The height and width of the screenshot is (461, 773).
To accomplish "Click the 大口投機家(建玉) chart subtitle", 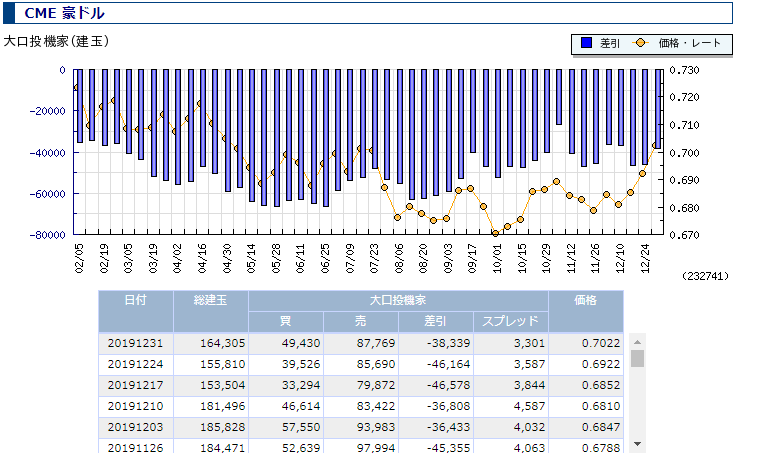I will click(x=56, y=41).
